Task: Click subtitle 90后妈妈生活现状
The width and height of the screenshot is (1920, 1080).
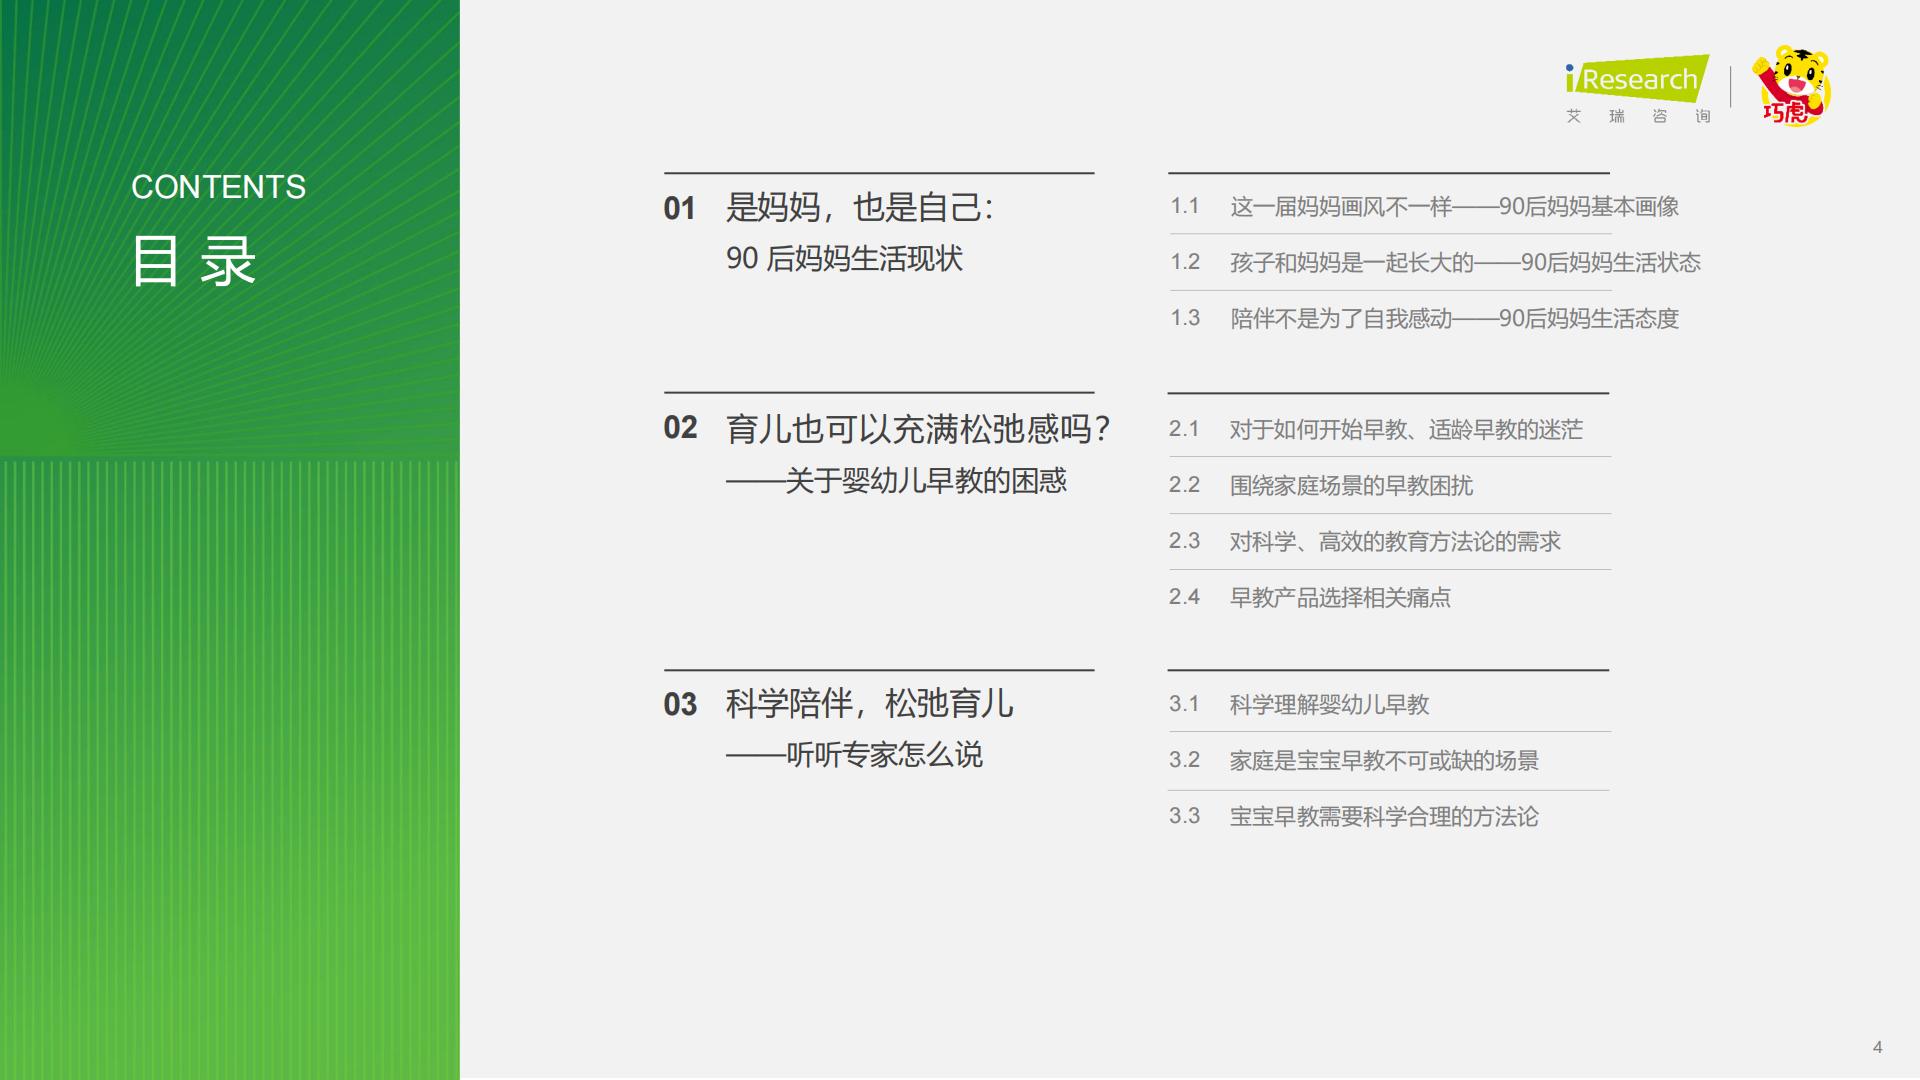Action: pos(844,259)
